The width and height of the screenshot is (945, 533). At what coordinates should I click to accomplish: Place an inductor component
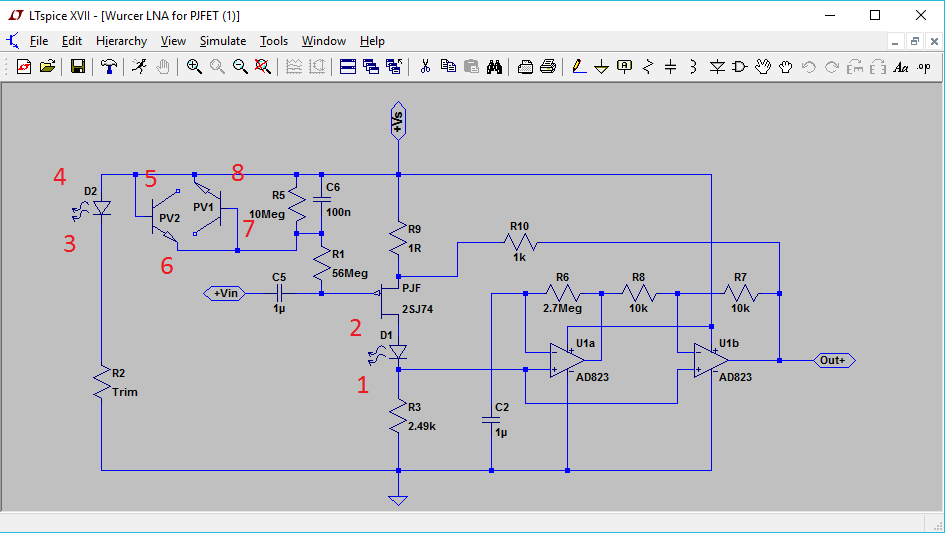pos(694,66)
